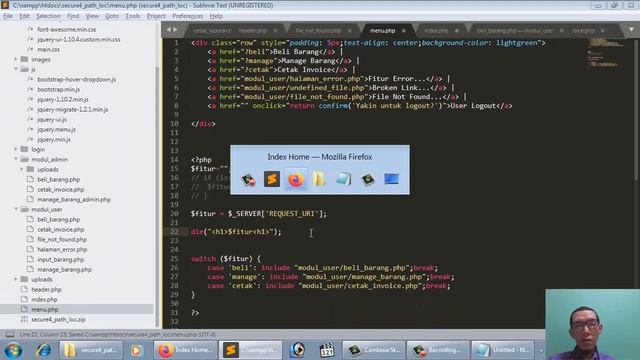Expand the login folder arrow

[16, 149]
